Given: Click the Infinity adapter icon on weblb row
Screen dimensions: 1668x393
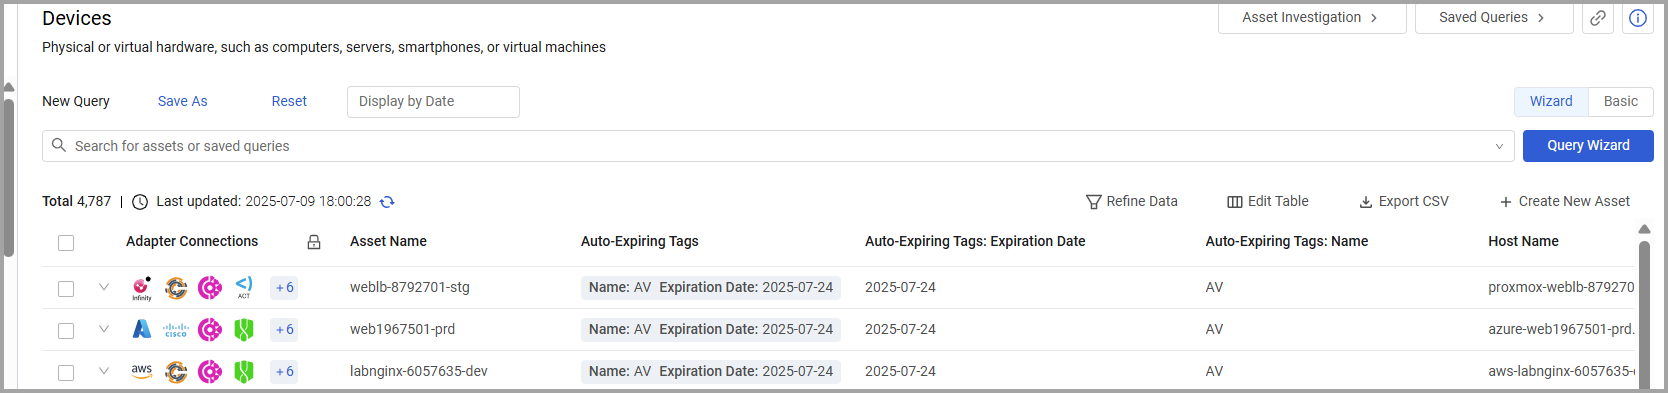Looking at the screenshot, I should pos(142,288).
